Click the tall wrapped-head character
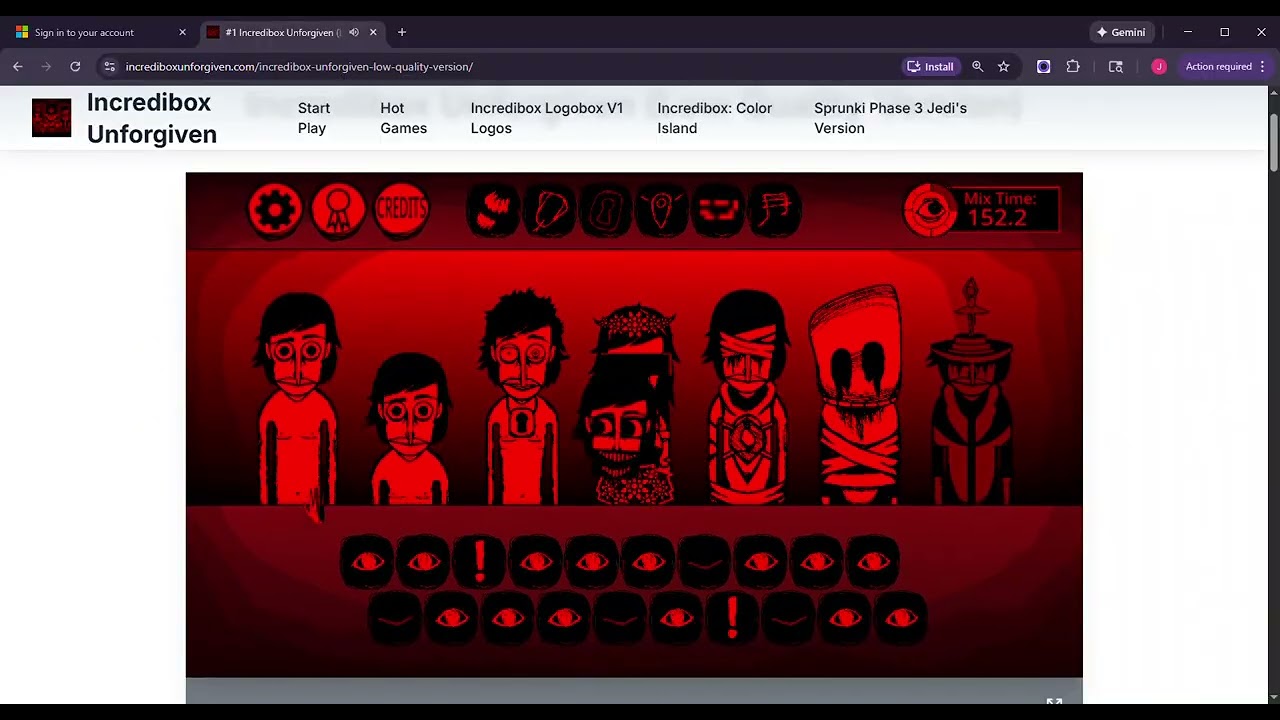Viewport: 1280px width, 720px height. [x=857, y=396]
